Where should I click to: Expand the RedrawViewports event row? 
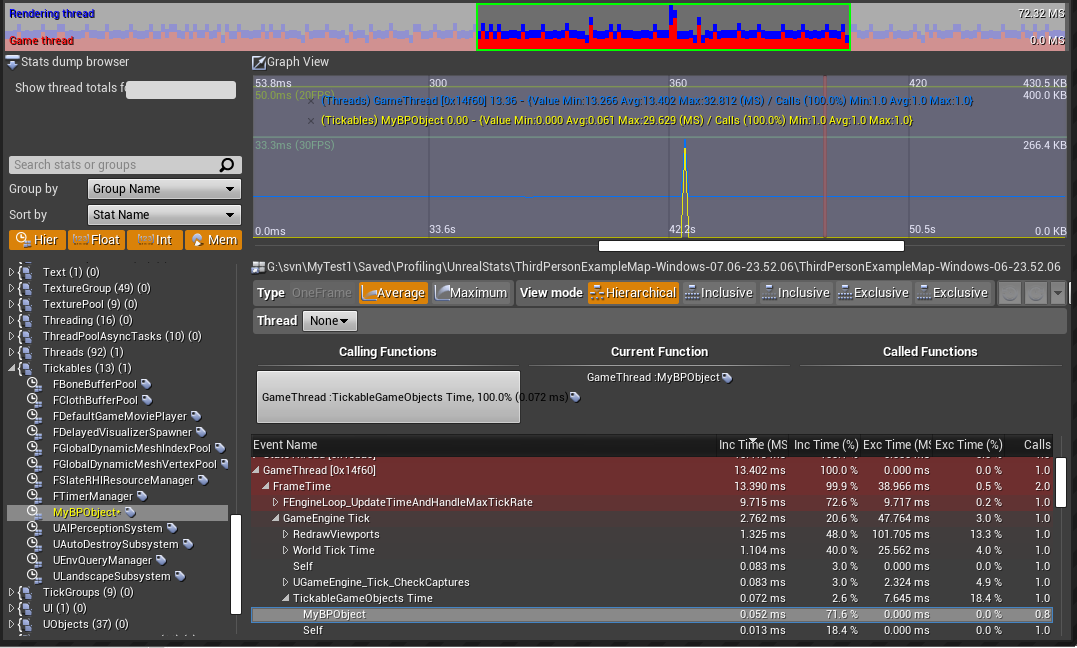coord(286,535)
